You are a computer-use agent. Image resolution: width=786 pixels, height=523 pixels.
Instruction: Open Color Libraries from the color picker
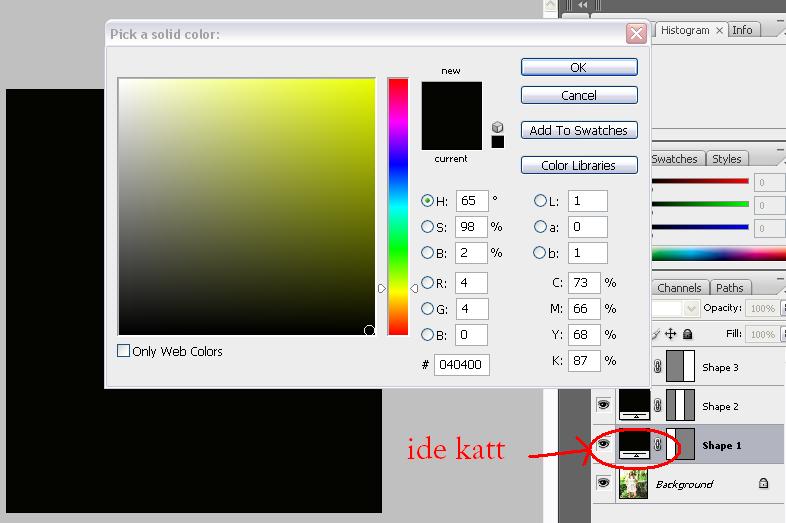579,165
